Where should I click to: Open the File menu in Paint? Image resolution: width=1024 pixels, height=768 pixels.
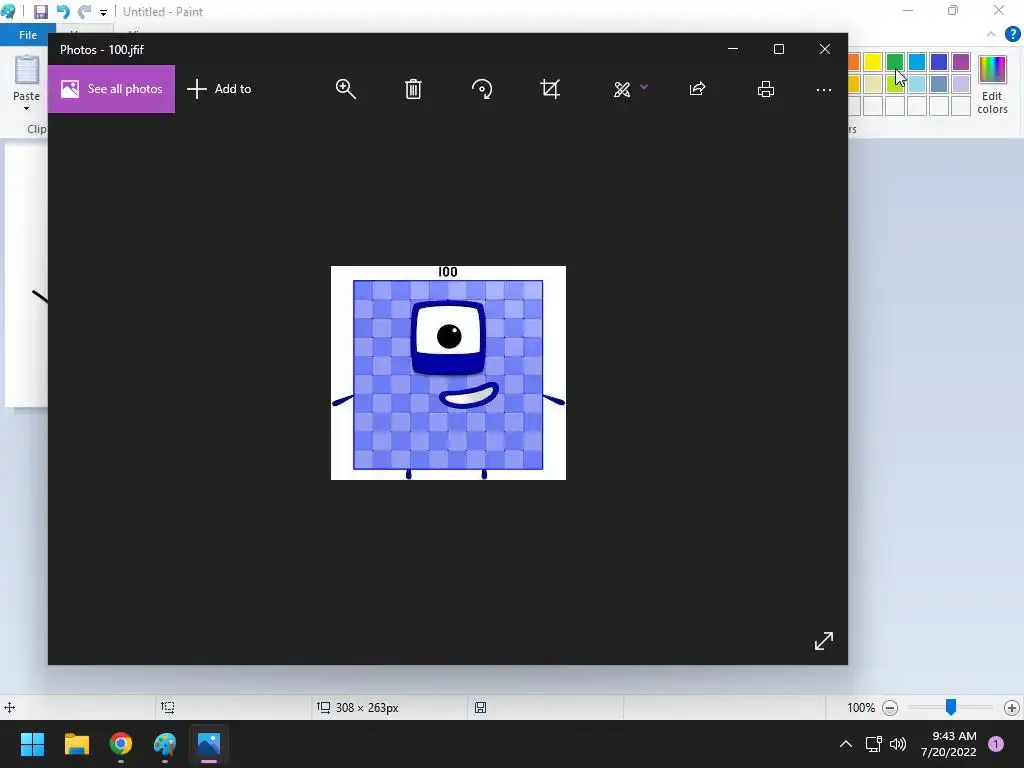coord(27,35)
